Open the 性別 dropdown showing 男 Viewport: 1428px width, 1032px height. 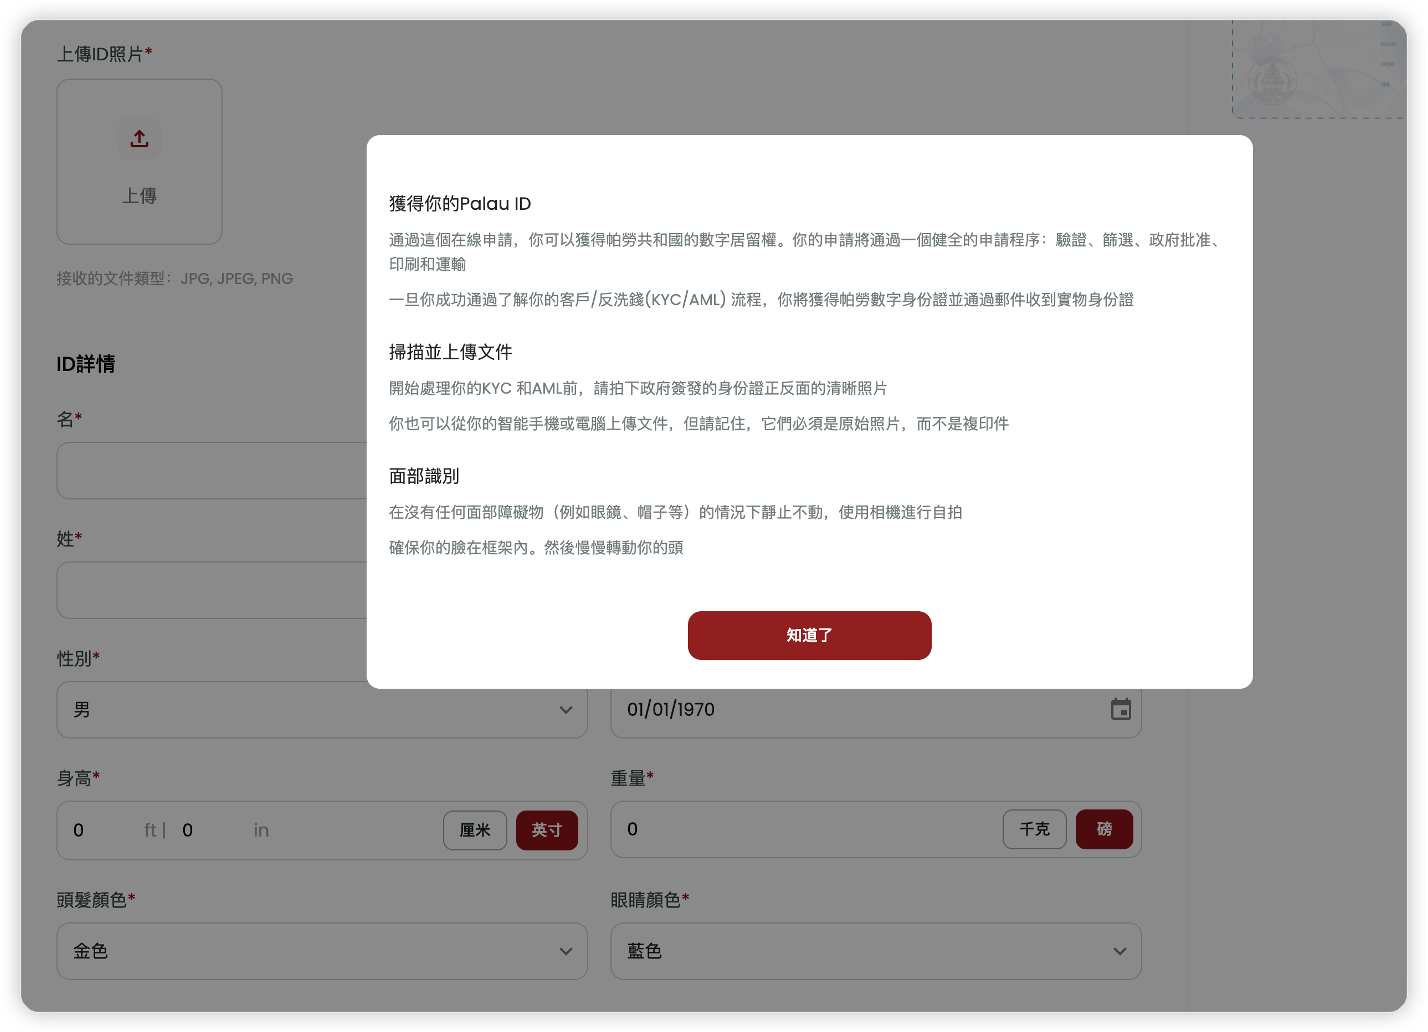click(x=322, y=710)
